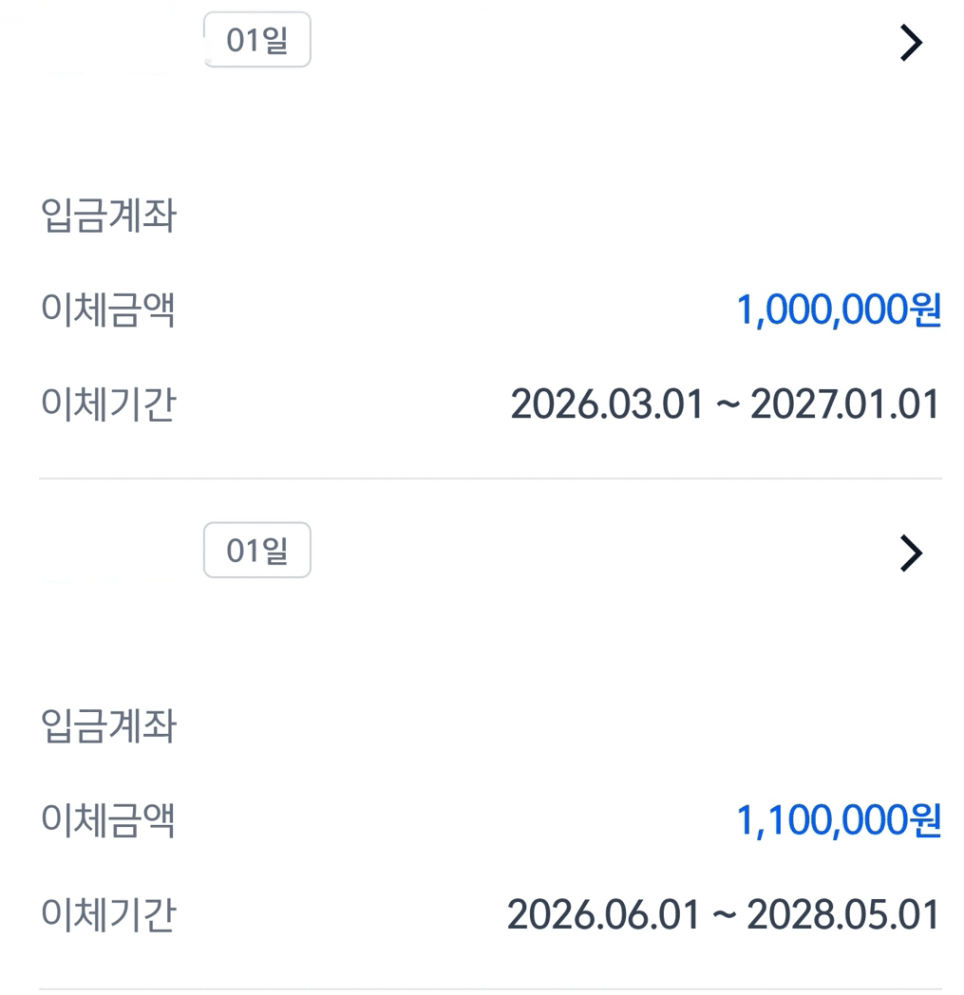Select start date 2026.03.01
The image size is (964, 995).
[607, 405]
